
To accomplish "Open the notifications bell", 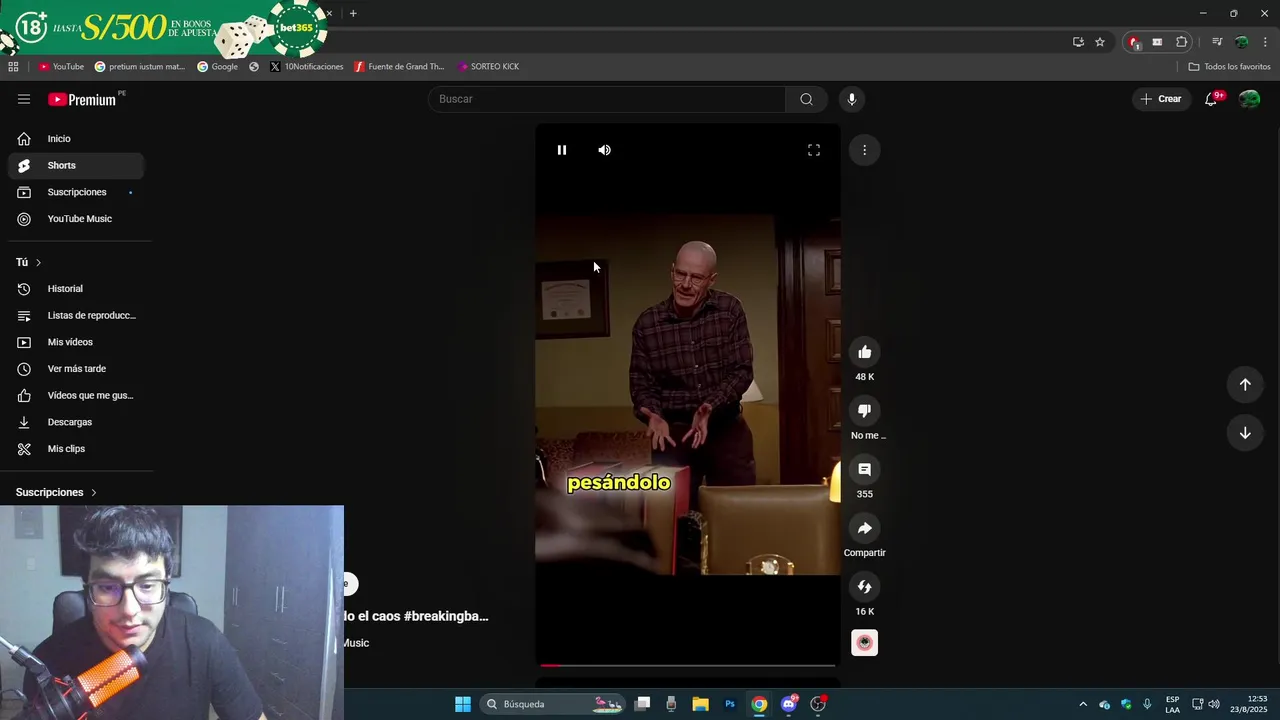I will [1211, 99].
